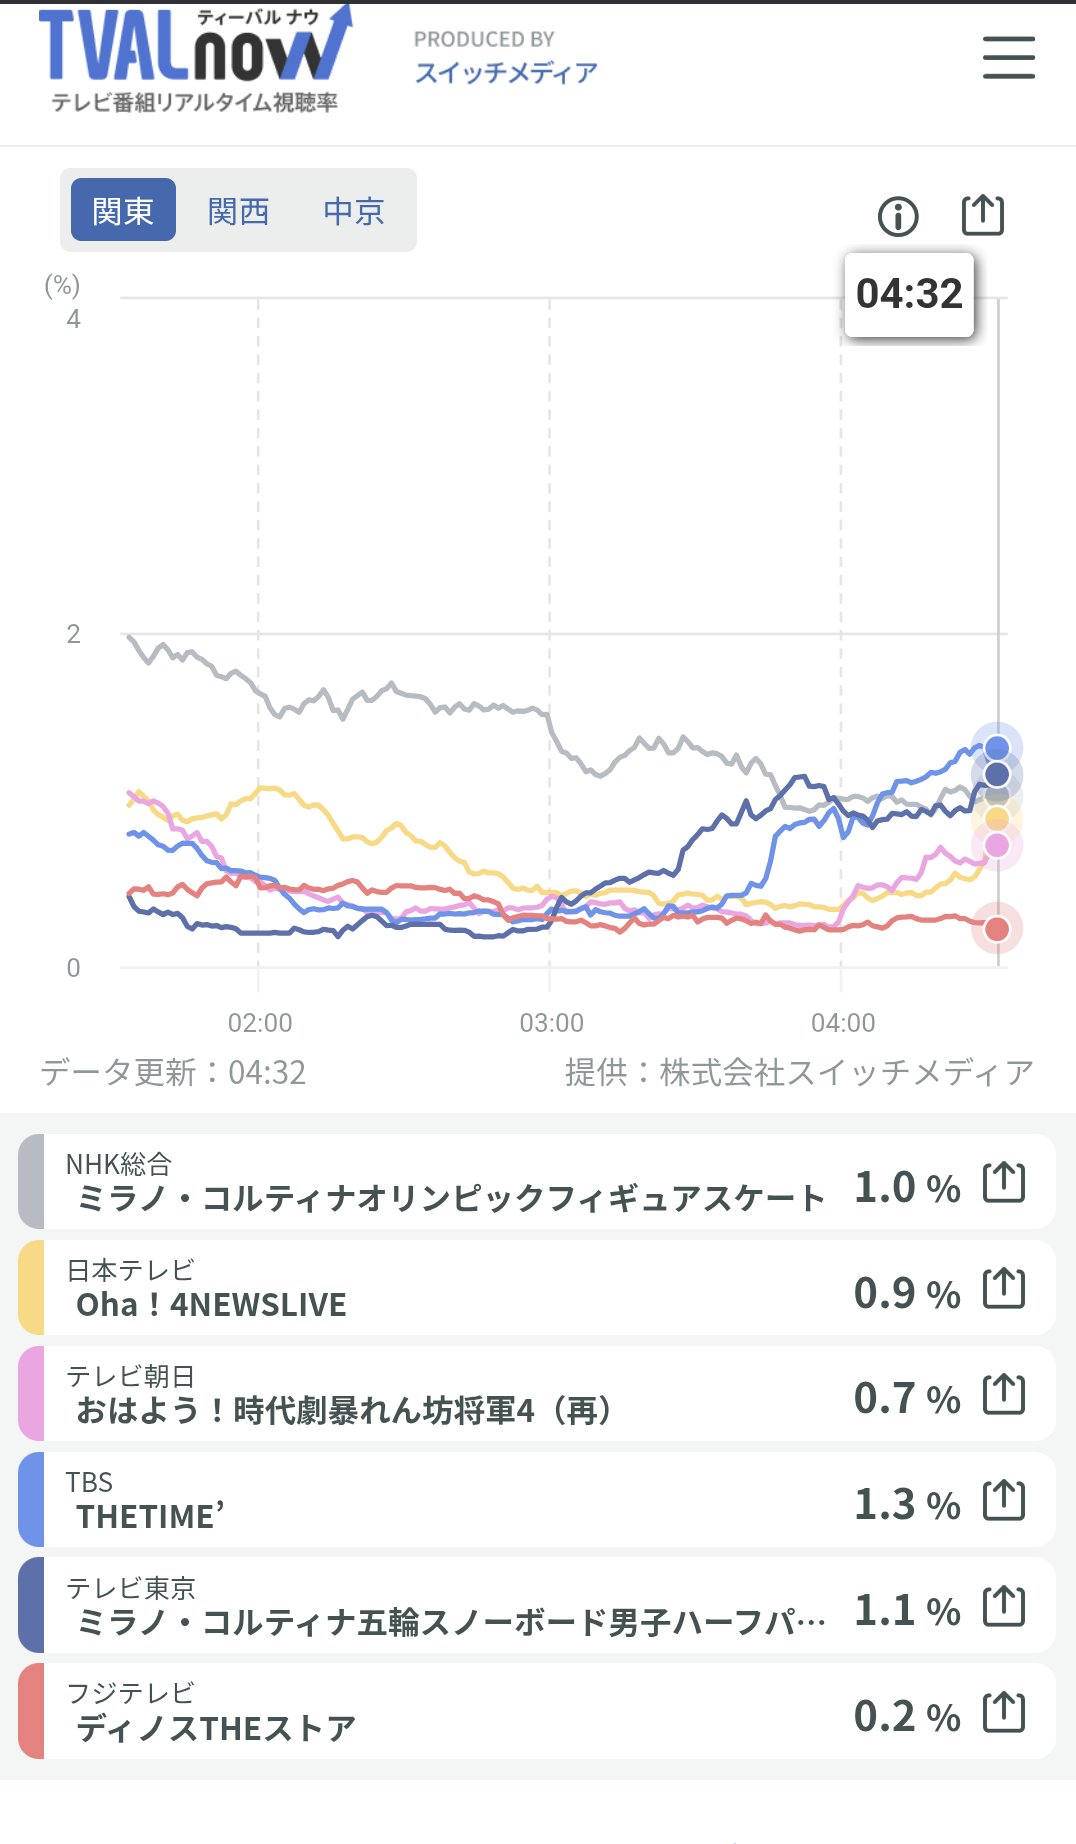Click the フジテレビ red data point
The image size is (1076, 1844).
coord(997,929)
